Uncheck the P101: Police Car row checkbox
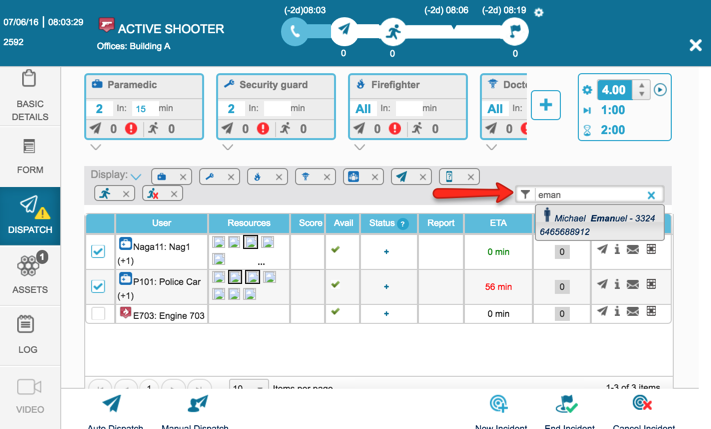Image resolution: width=711 pixels, height=429 pixels. [98, 286]
